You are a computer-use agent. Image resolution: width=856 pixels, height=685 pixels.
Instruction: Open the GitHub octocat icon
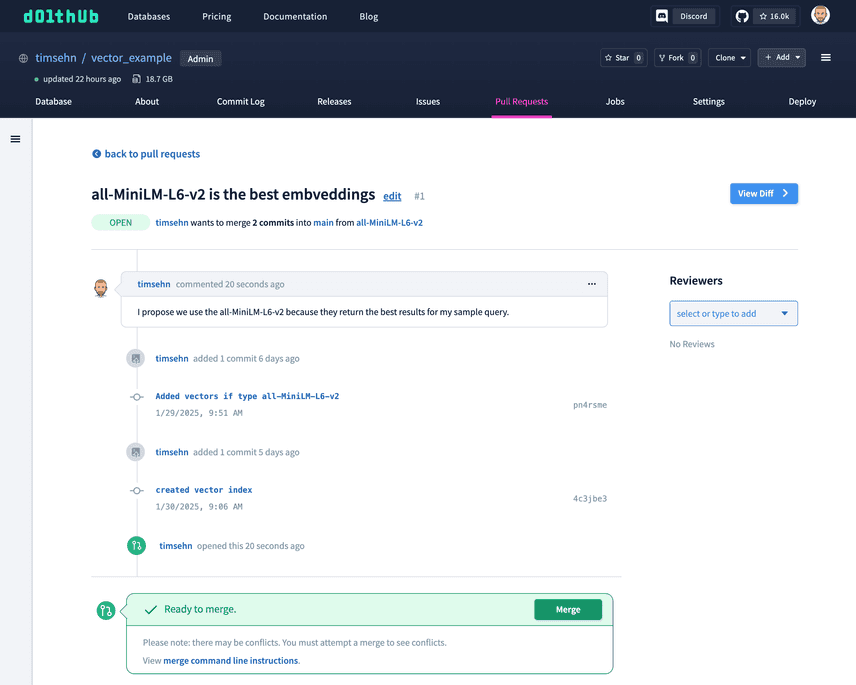742,16
